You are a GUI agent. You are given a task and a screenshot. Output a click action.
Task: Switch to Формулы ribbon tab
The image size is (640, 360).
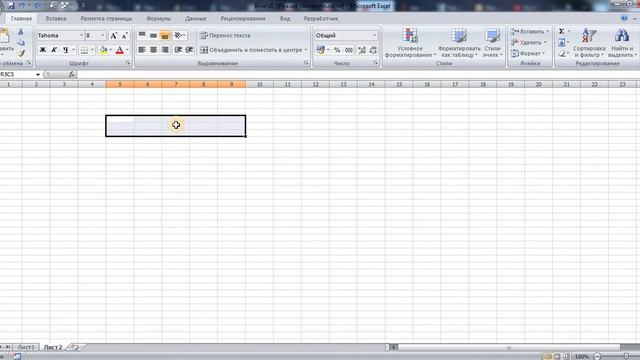pos(158,19)
